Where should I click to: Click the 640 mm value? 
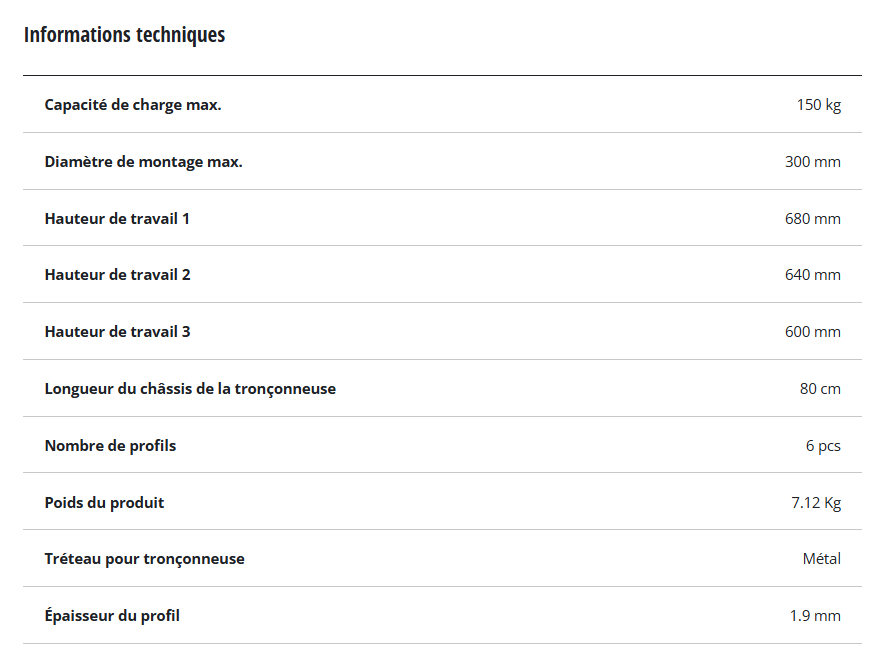tap(812, 275)
